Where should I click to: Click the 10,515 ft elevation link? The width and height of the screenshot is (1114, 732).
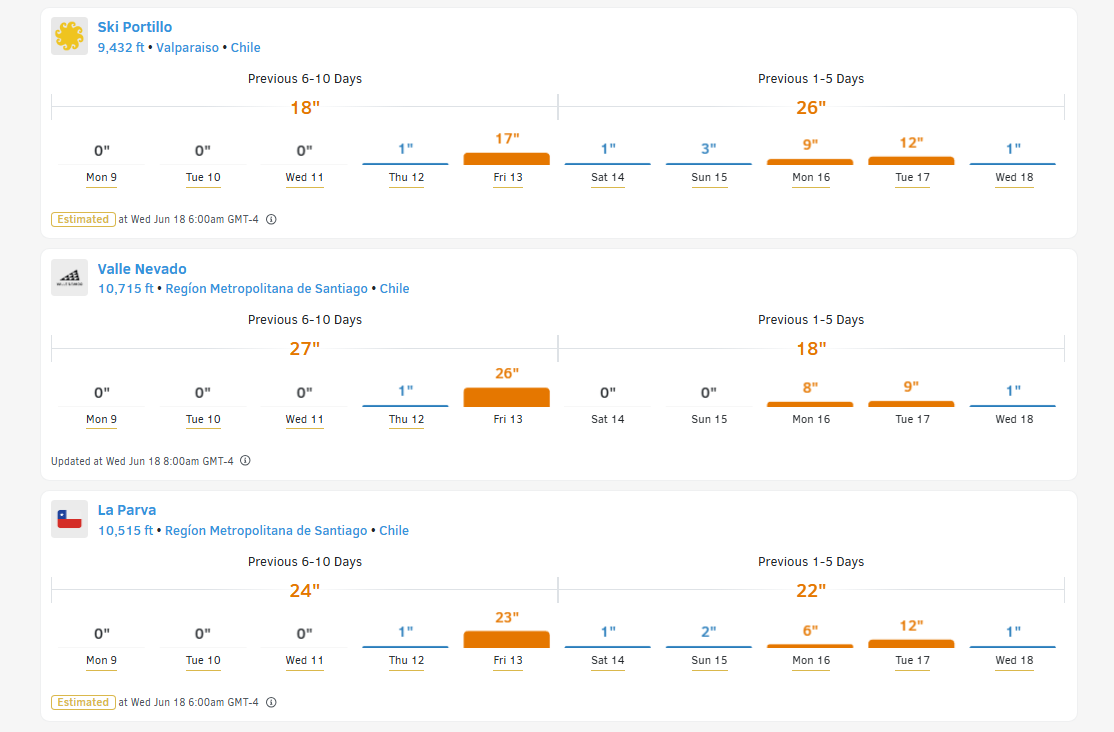tap(125, 530)
